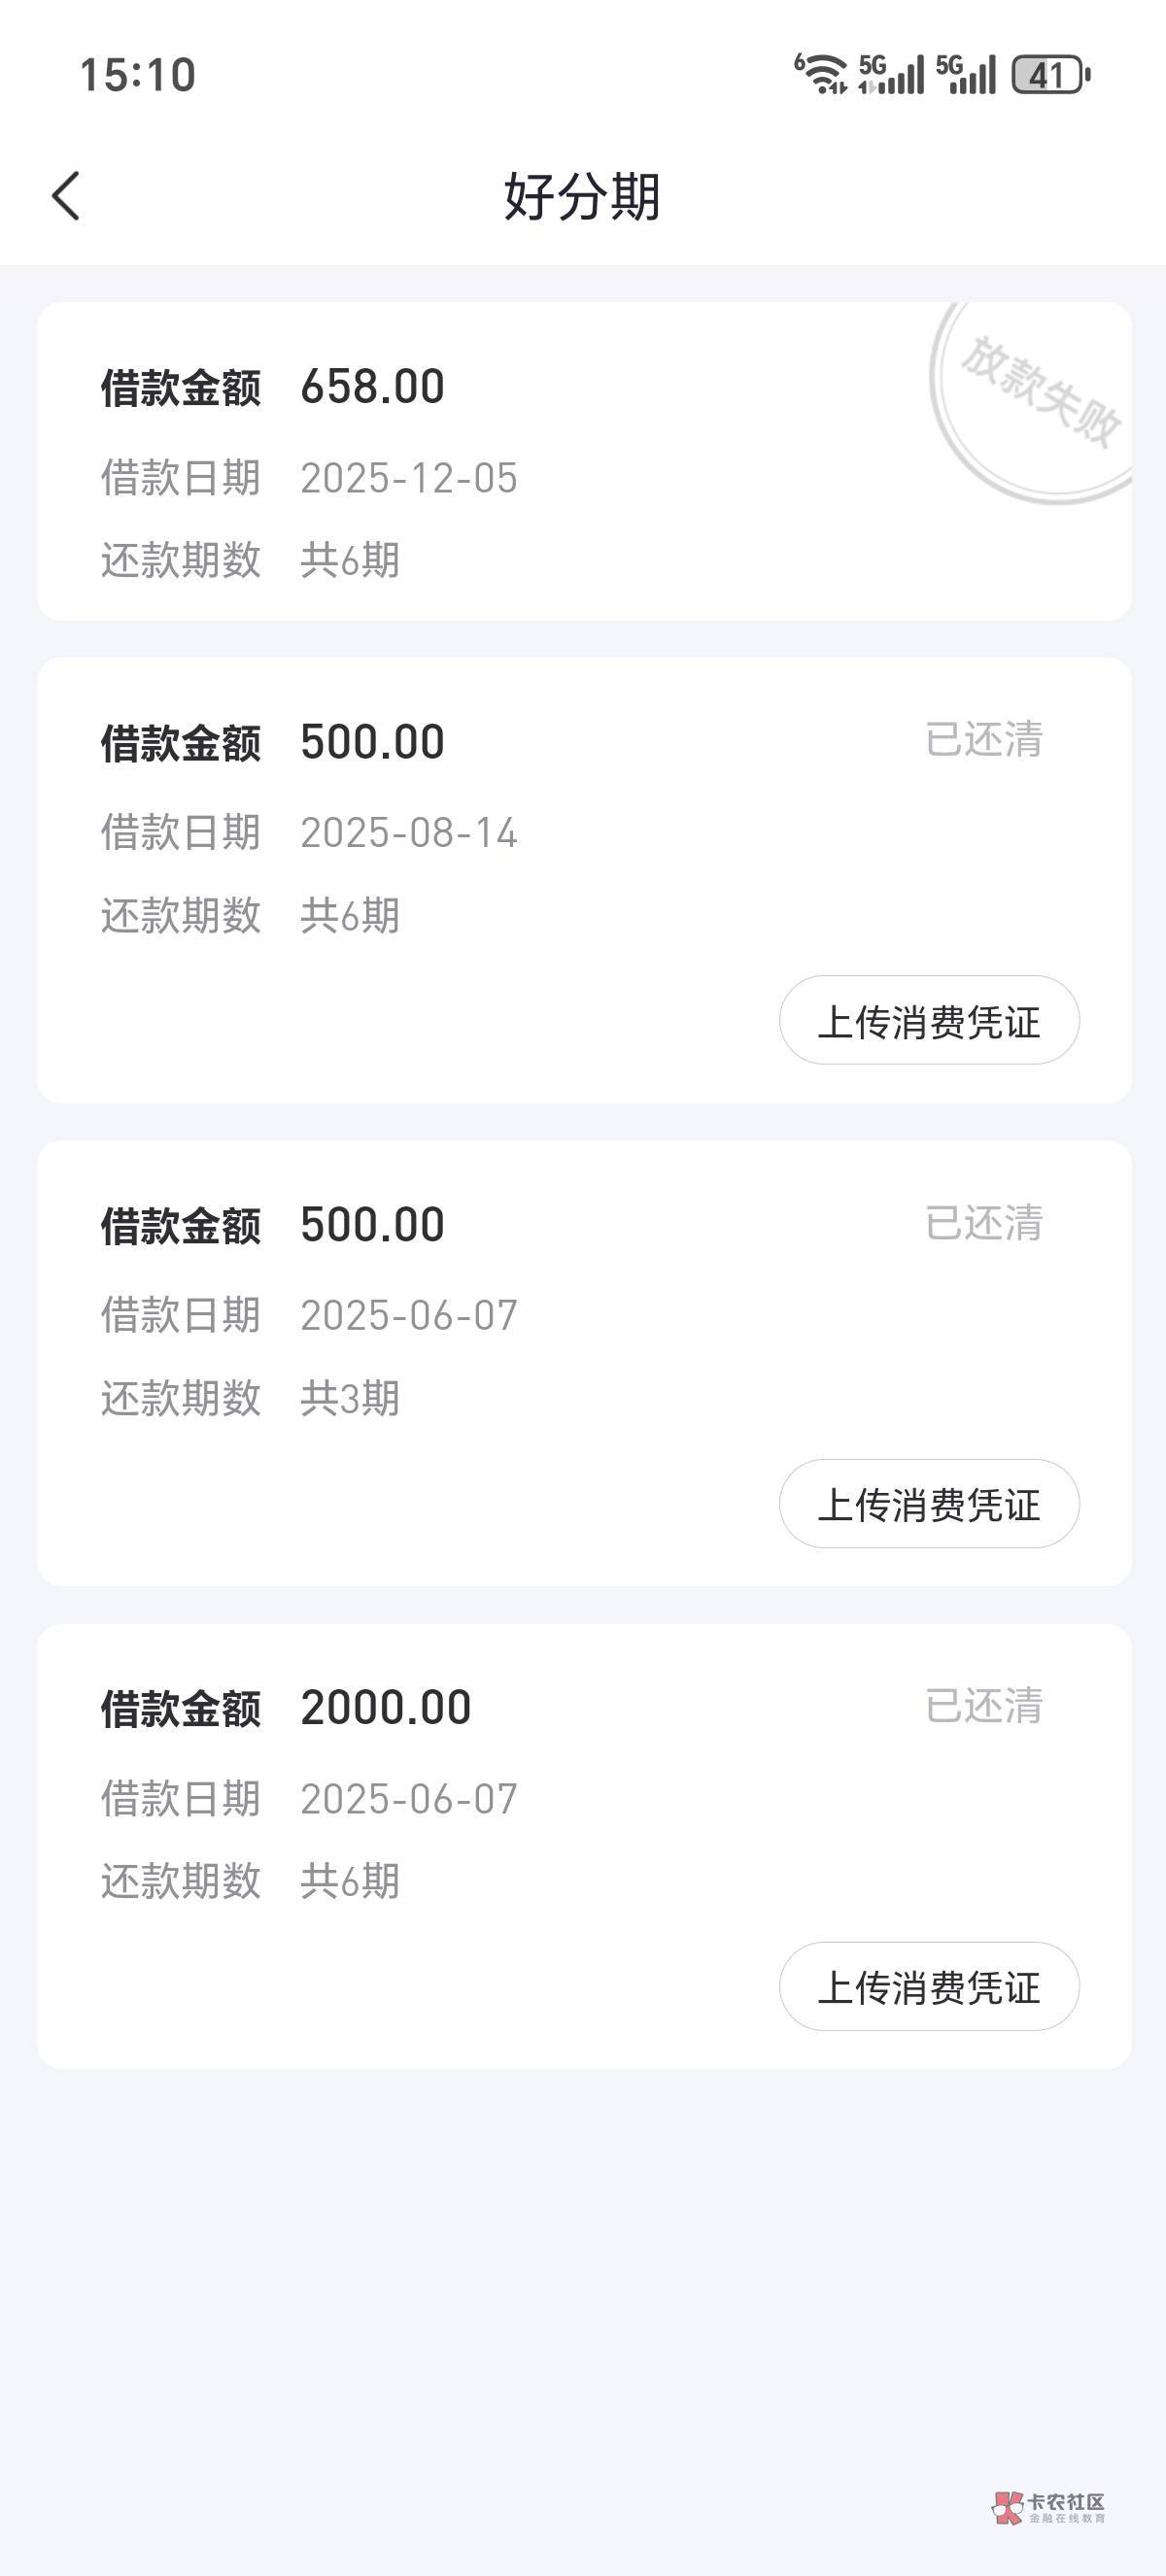Tap the 2025-12-05 loan date
The image size is (1166, 2576).
click(x=408, y=478)
